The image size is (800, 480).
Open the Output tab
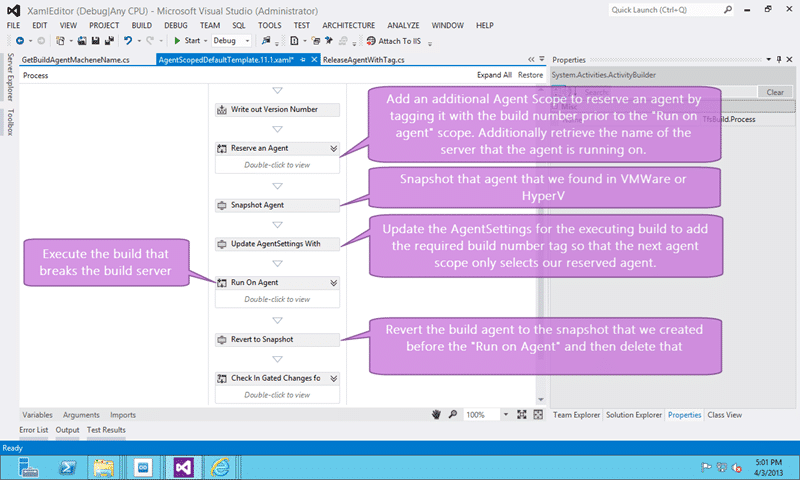pos(67,430)
